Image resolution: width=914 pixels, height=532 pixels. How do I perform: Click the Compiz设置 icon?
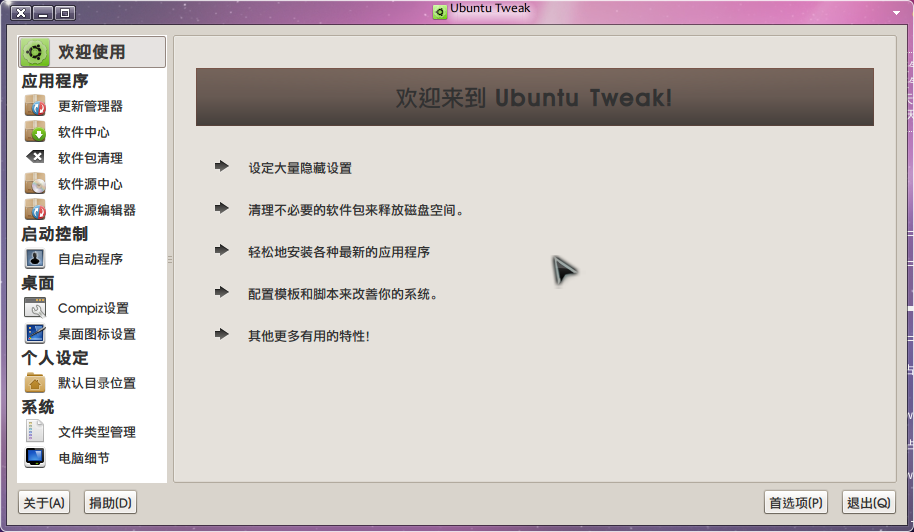35,308
